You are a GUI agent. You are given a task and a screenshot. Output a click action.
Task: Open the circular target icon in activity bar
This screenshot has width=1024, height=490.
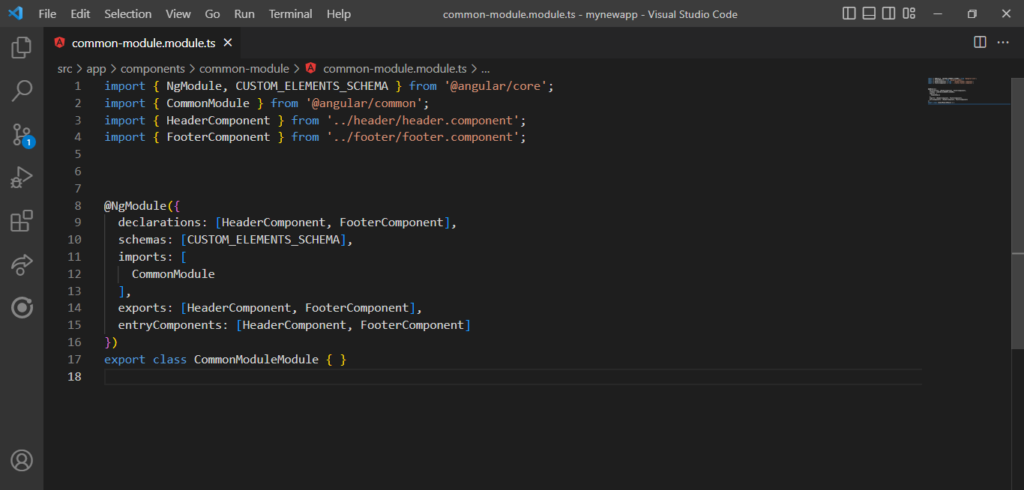[22, 308]
